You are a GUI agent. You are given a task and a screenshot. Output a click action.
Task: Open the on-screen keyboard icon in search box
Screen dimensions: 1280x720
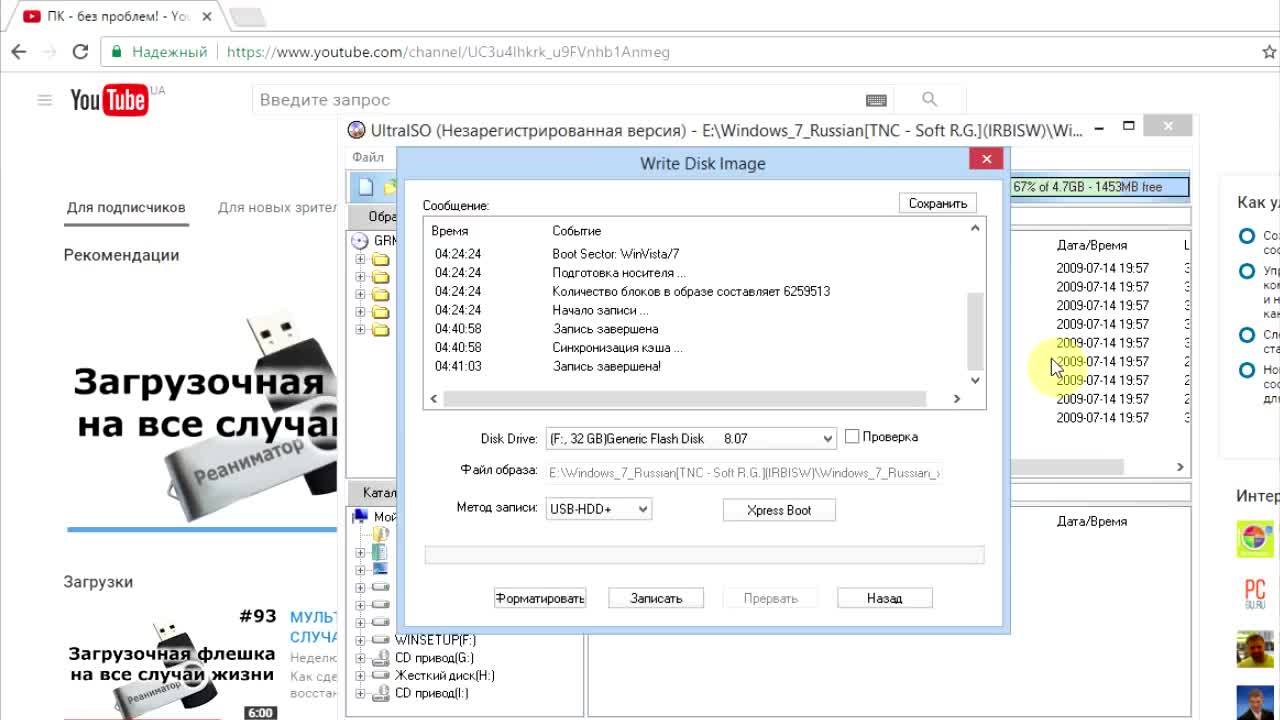pos(876,100)
